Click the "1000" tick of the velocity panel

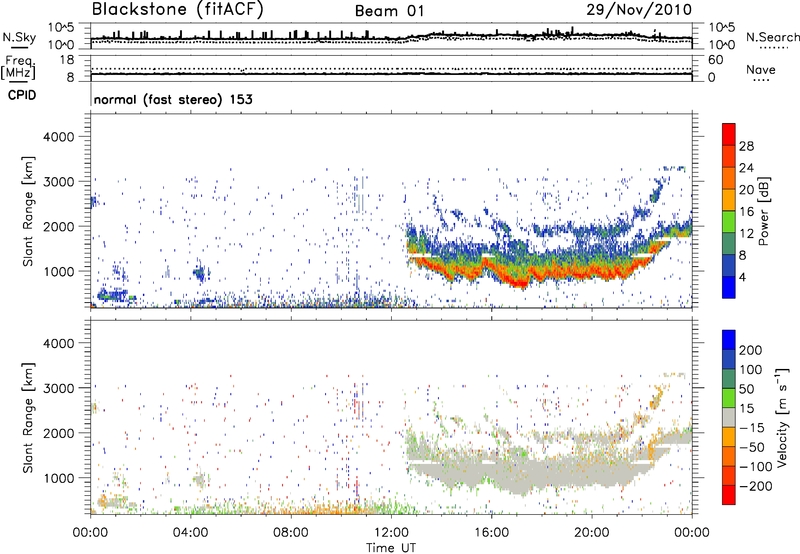point(59,478)
